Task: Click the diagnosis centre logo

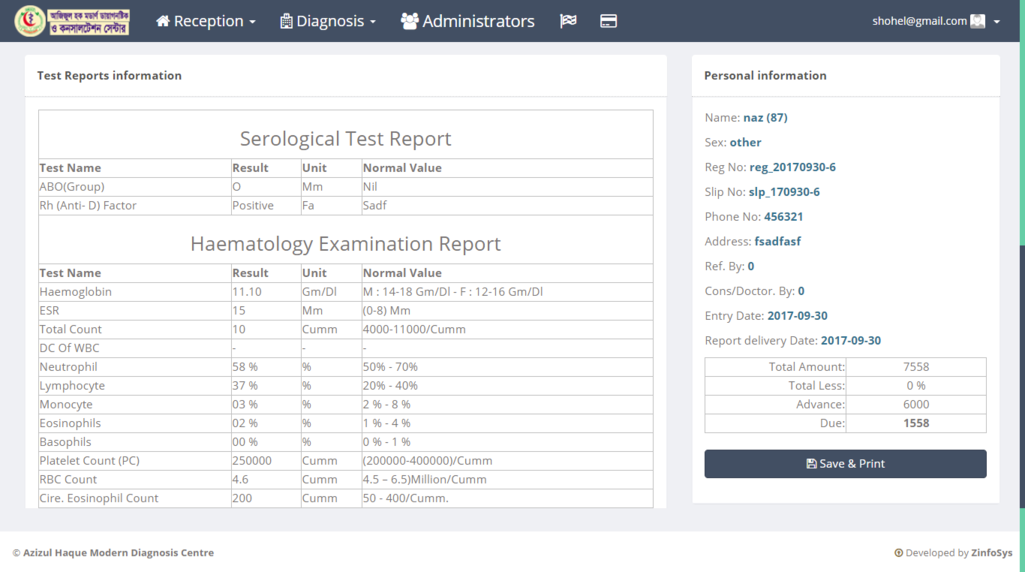Action: 71,21
